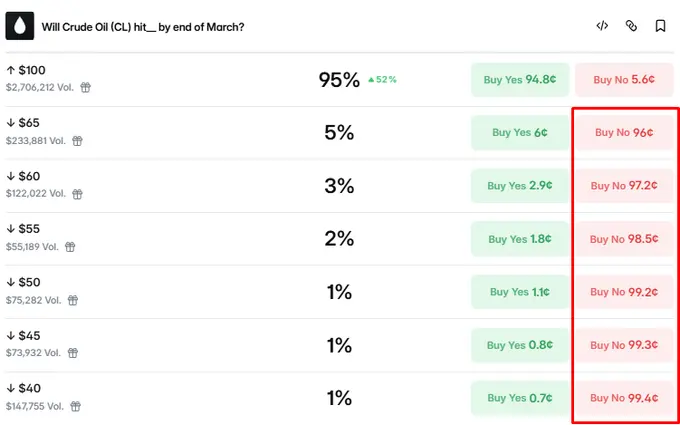Bookmark this crude oil market

(660, 26)
